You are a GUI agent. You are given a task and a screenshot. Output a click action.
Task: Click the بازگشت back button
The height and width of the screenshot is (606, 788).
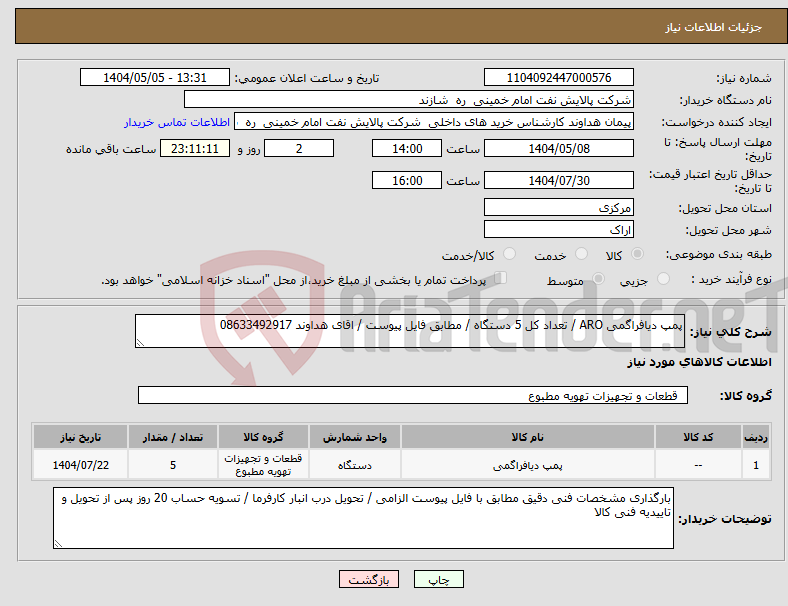tap(369, 579)
